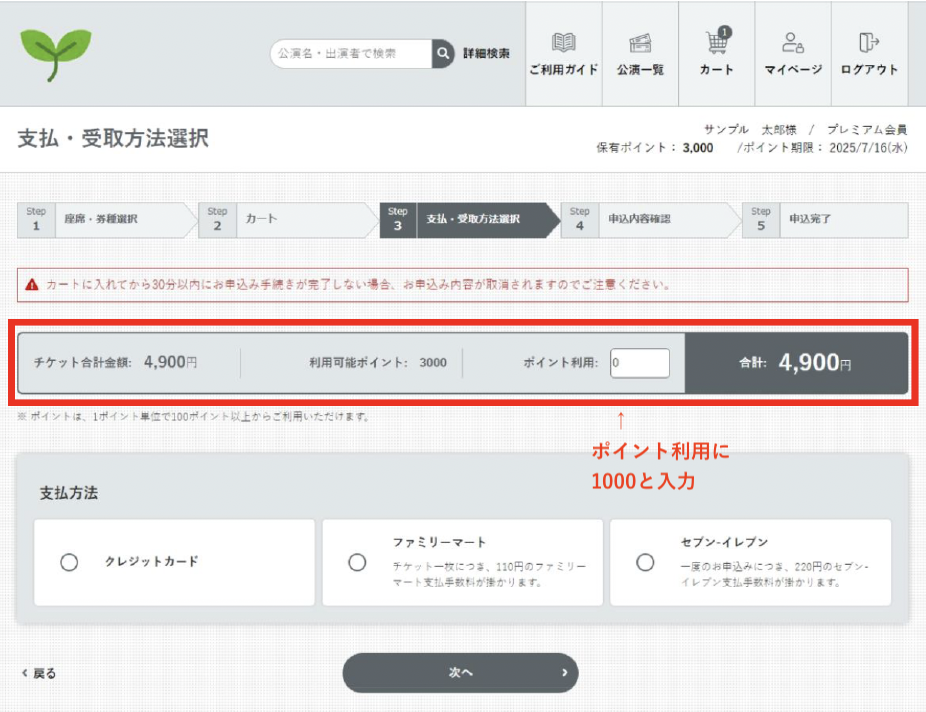The image size is (926, 712).
Task: Open the 公演一覧 ticket icon
Action: [640, 44]
